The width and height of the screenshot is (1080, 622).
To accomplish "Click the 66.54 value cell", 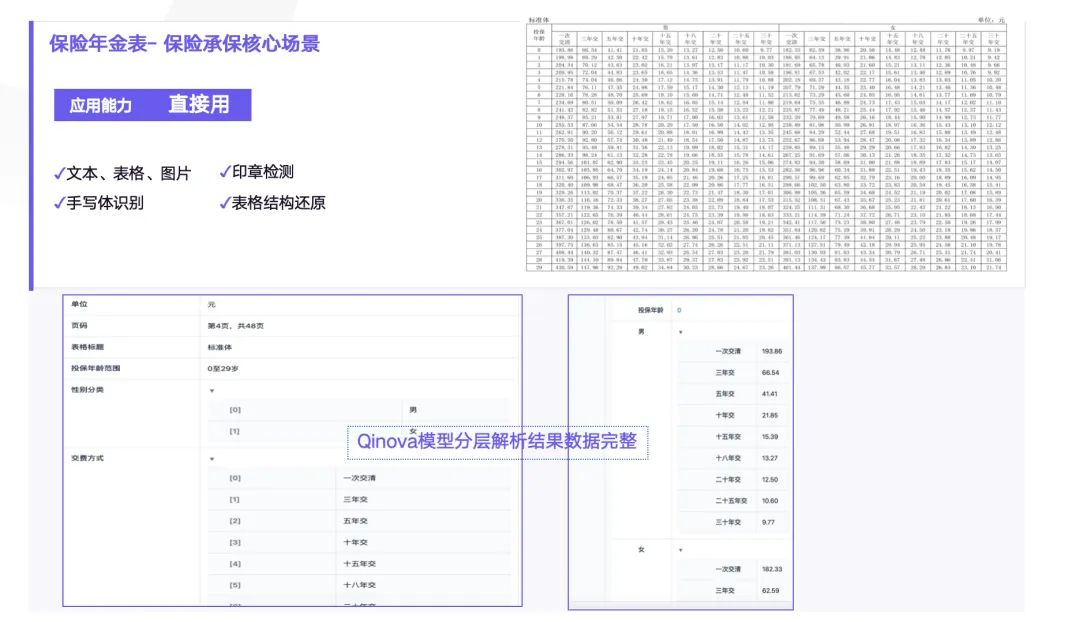I will (x=770, y=373).
